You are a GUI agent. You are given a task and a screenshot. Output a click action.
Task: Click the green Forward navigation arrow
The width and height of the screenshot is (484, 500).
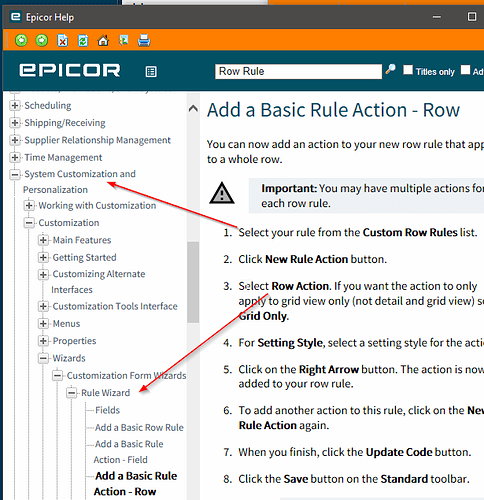(42, 41)
